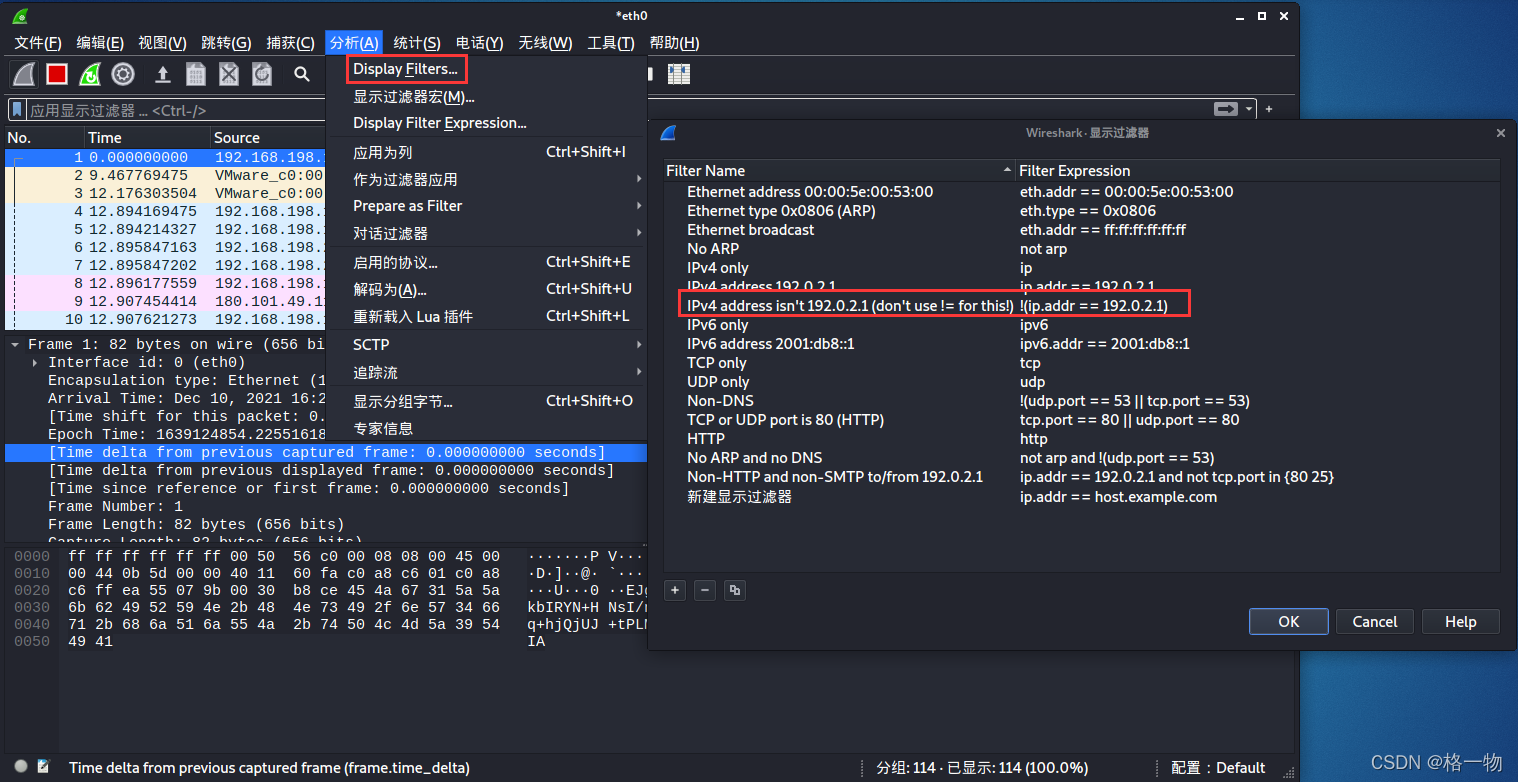Select the Ethernet broadcast filter row
This screenshot has width=1518, height=782.
(1082, 230)
